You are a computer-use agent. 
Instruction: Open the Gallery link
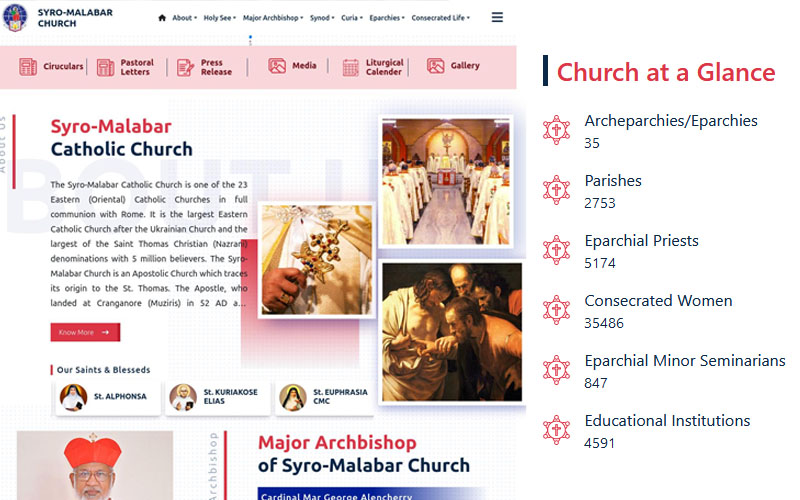[x=465, y=66]
